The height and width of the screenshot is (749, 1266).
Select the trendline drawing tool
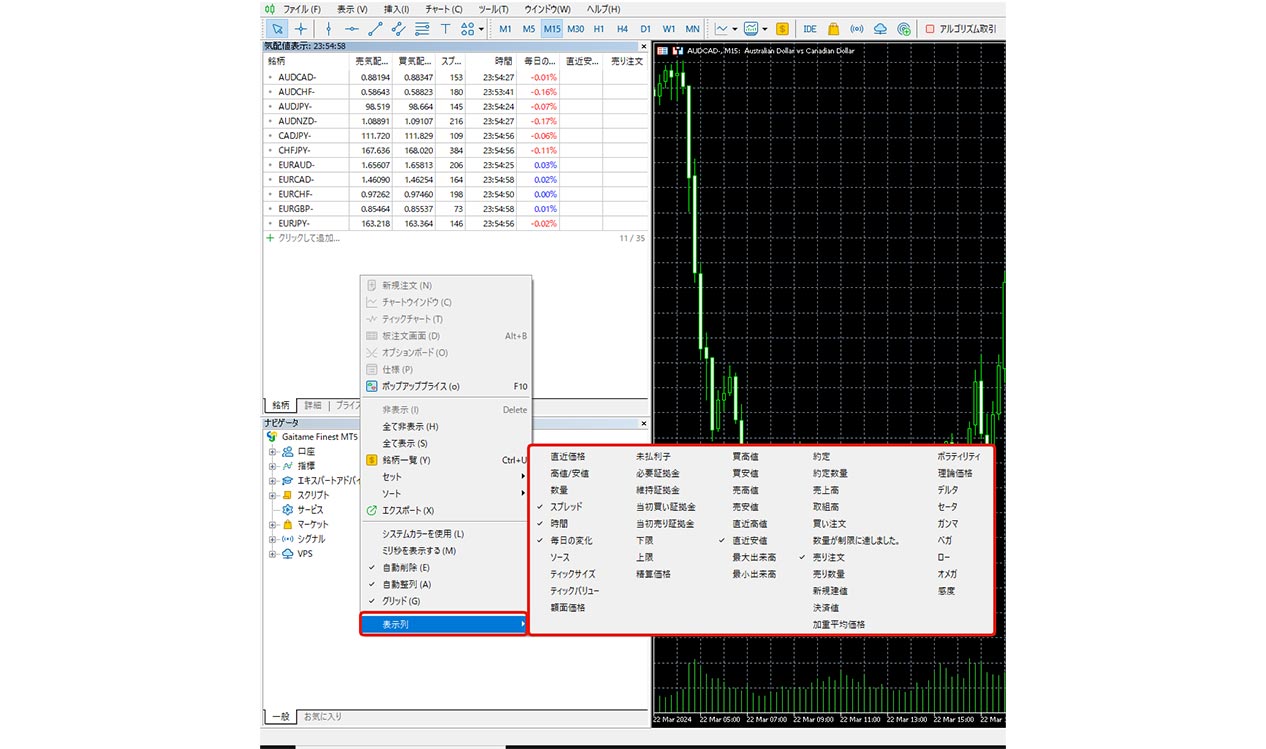click(375, 29)
